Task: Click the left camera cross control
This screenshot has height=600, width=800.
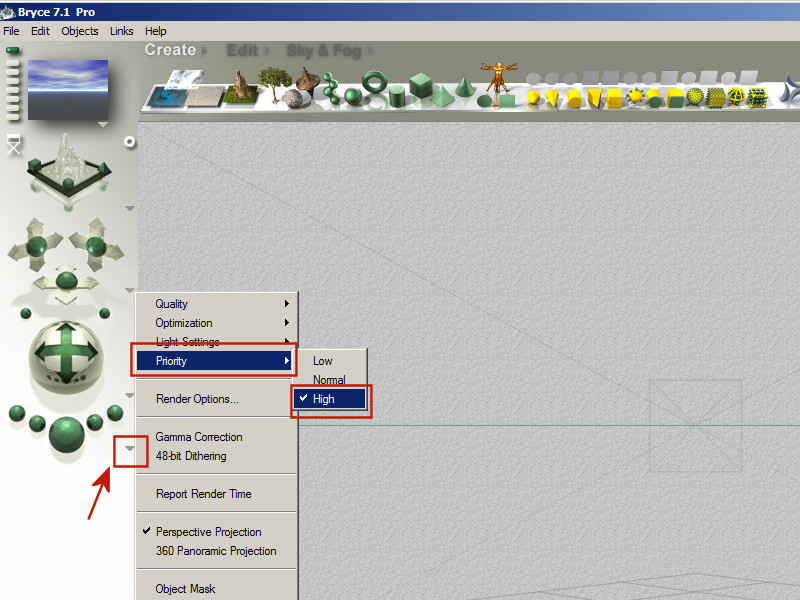Action: click(36, 246)
